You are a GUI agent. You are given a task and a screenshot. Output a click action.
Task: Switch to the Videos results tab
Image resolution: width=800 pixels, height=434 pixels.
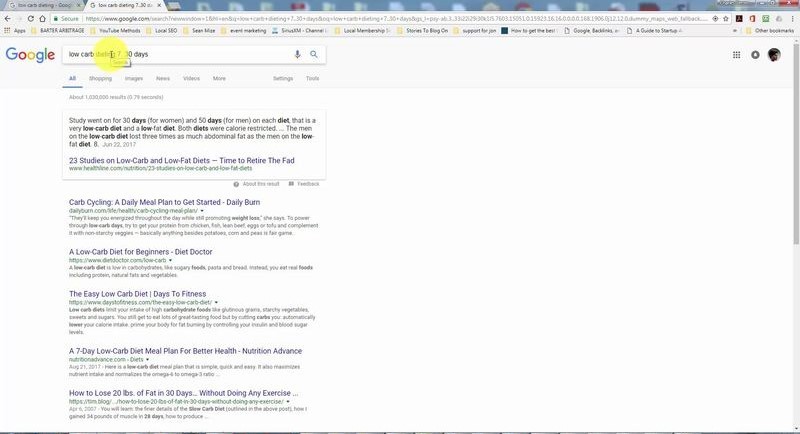tap(191, 78)
